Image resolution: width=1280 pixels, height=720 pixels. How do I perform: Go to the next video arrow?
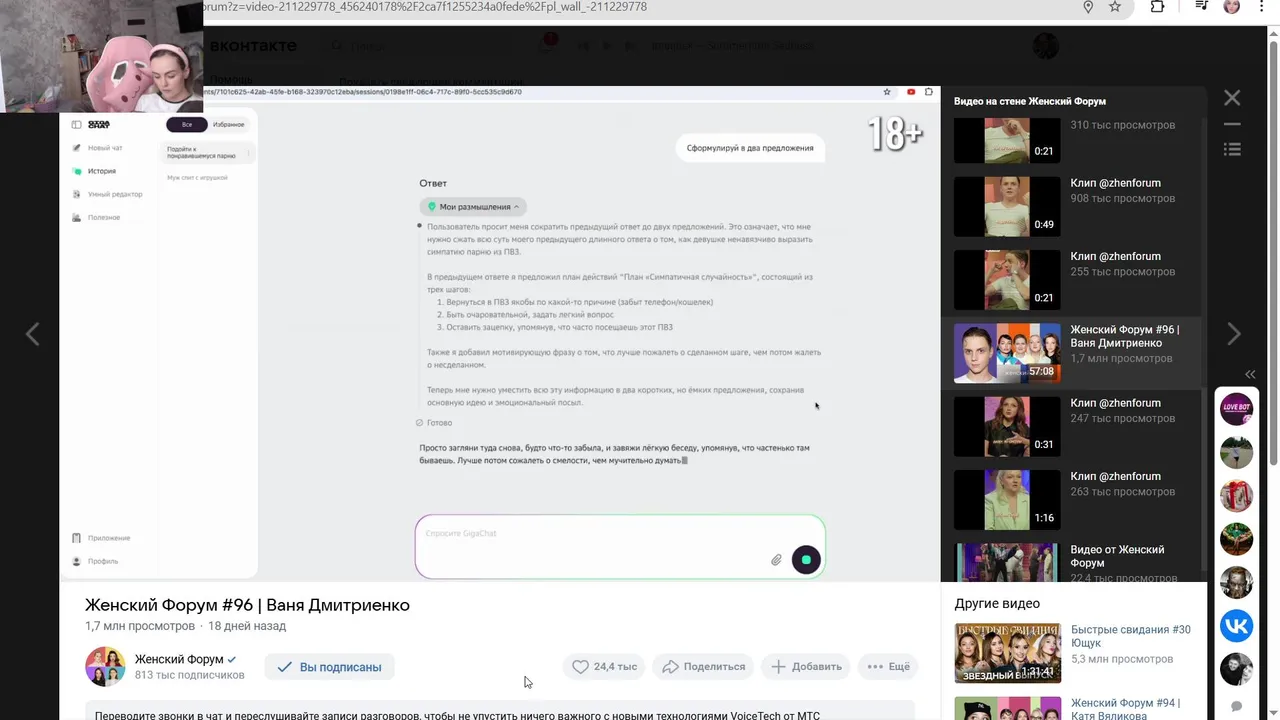1234,334
